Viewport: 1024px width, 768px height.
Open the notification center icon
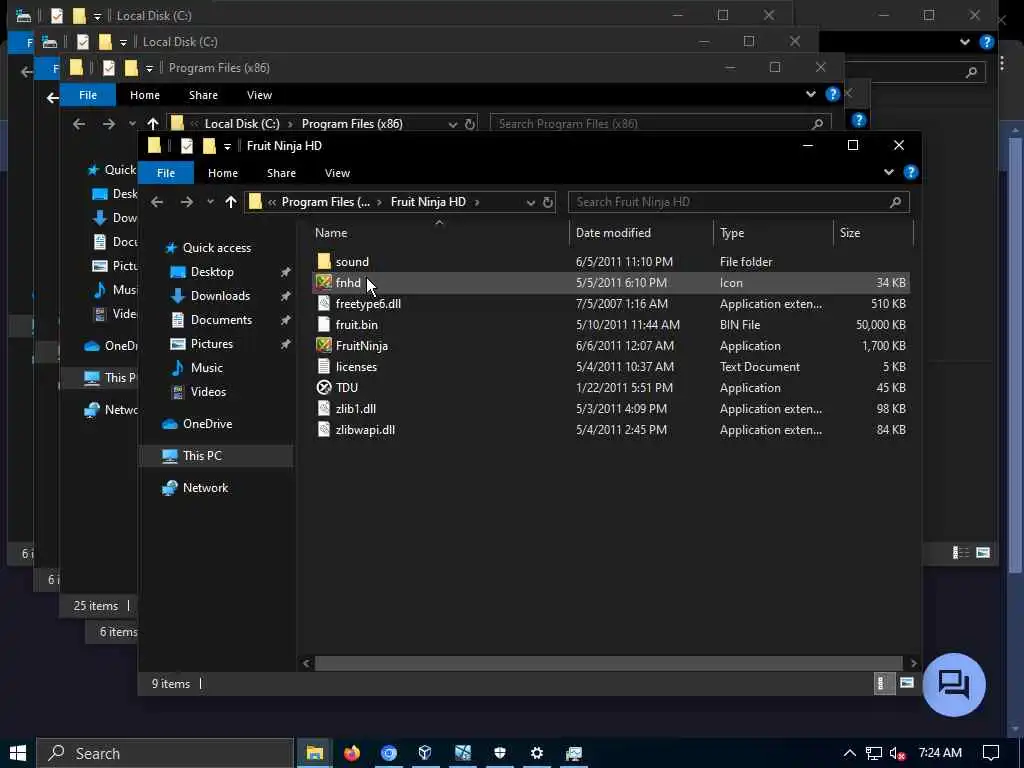(991, 753)
